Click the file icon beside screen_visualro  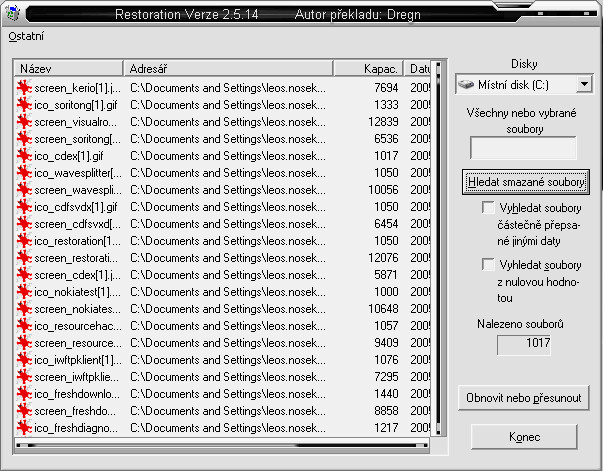24,121
